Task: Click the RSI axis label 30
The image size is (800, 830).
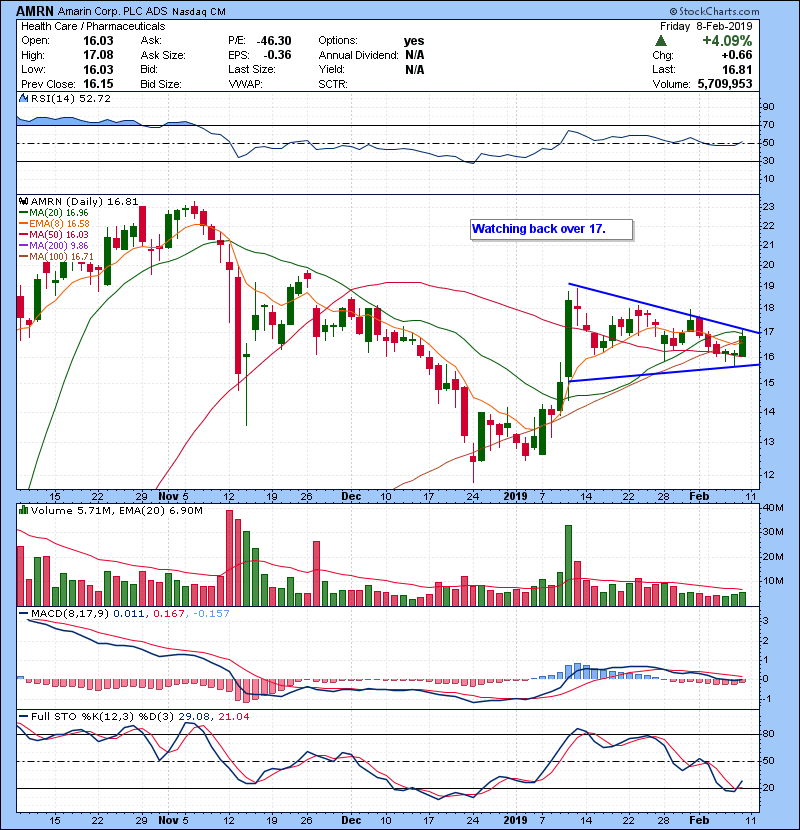Action: (x=768, y=160)
